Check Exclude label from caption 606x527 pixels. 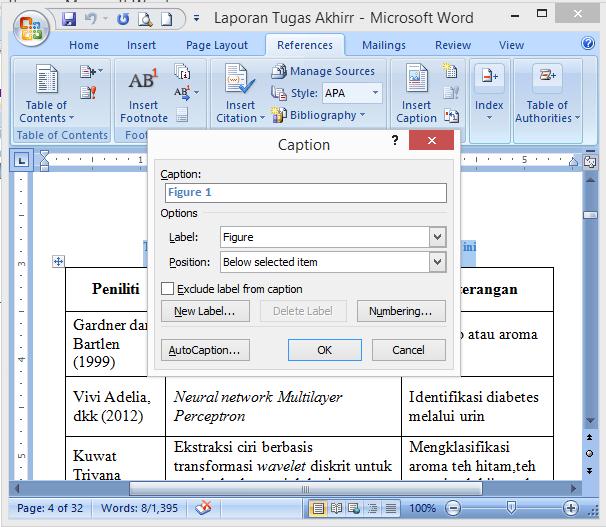point(168,289)
